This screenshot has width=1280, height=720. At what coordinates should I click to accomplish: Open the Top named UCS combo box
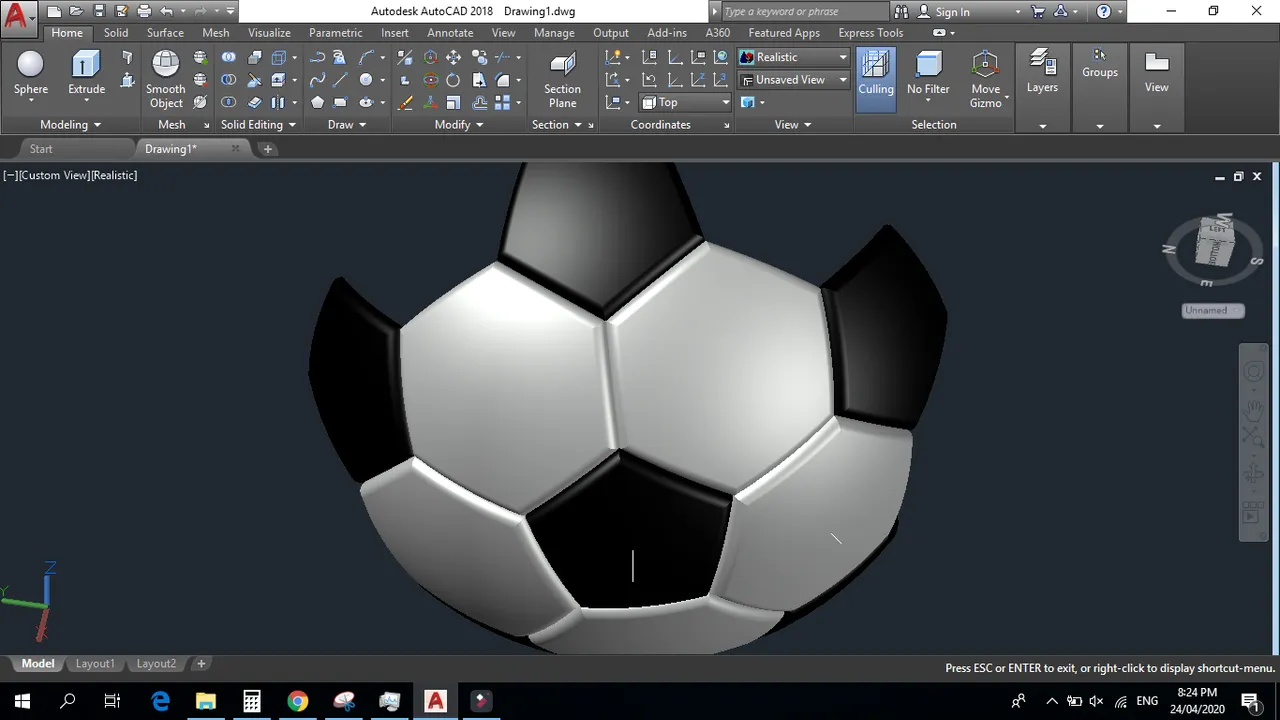[x=686, y=102]
